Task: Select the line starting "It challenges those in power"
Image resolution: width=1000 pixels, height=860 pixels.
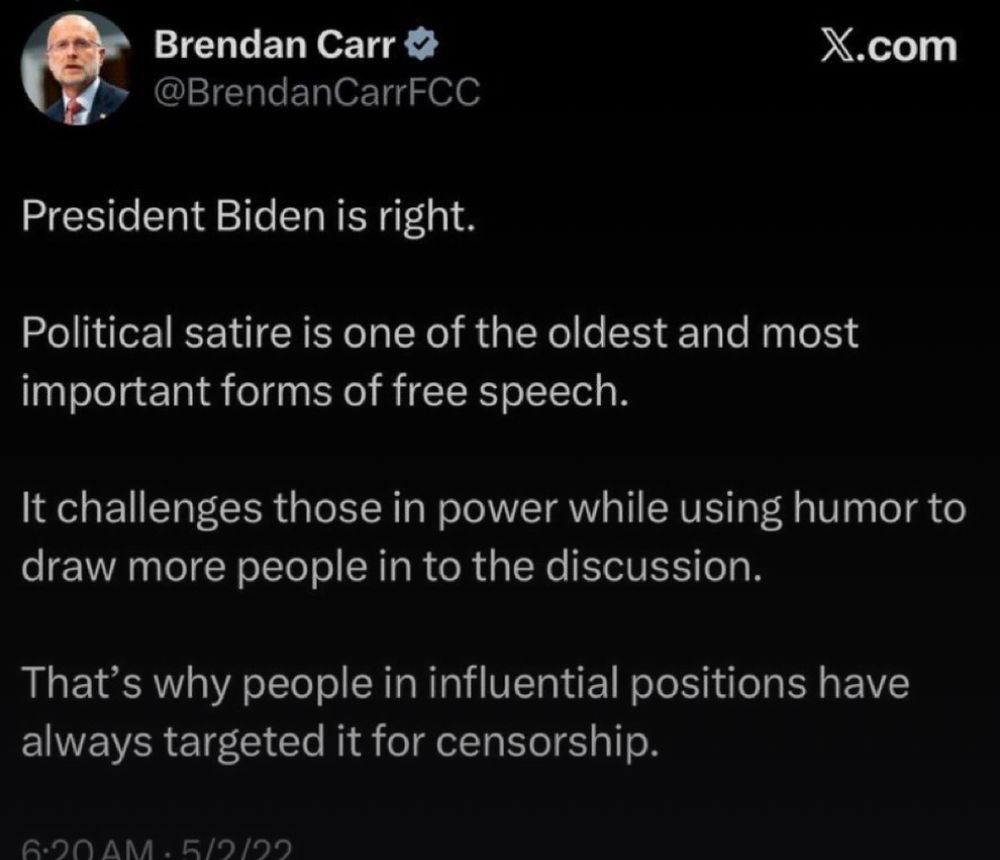Action: [494, 509]
